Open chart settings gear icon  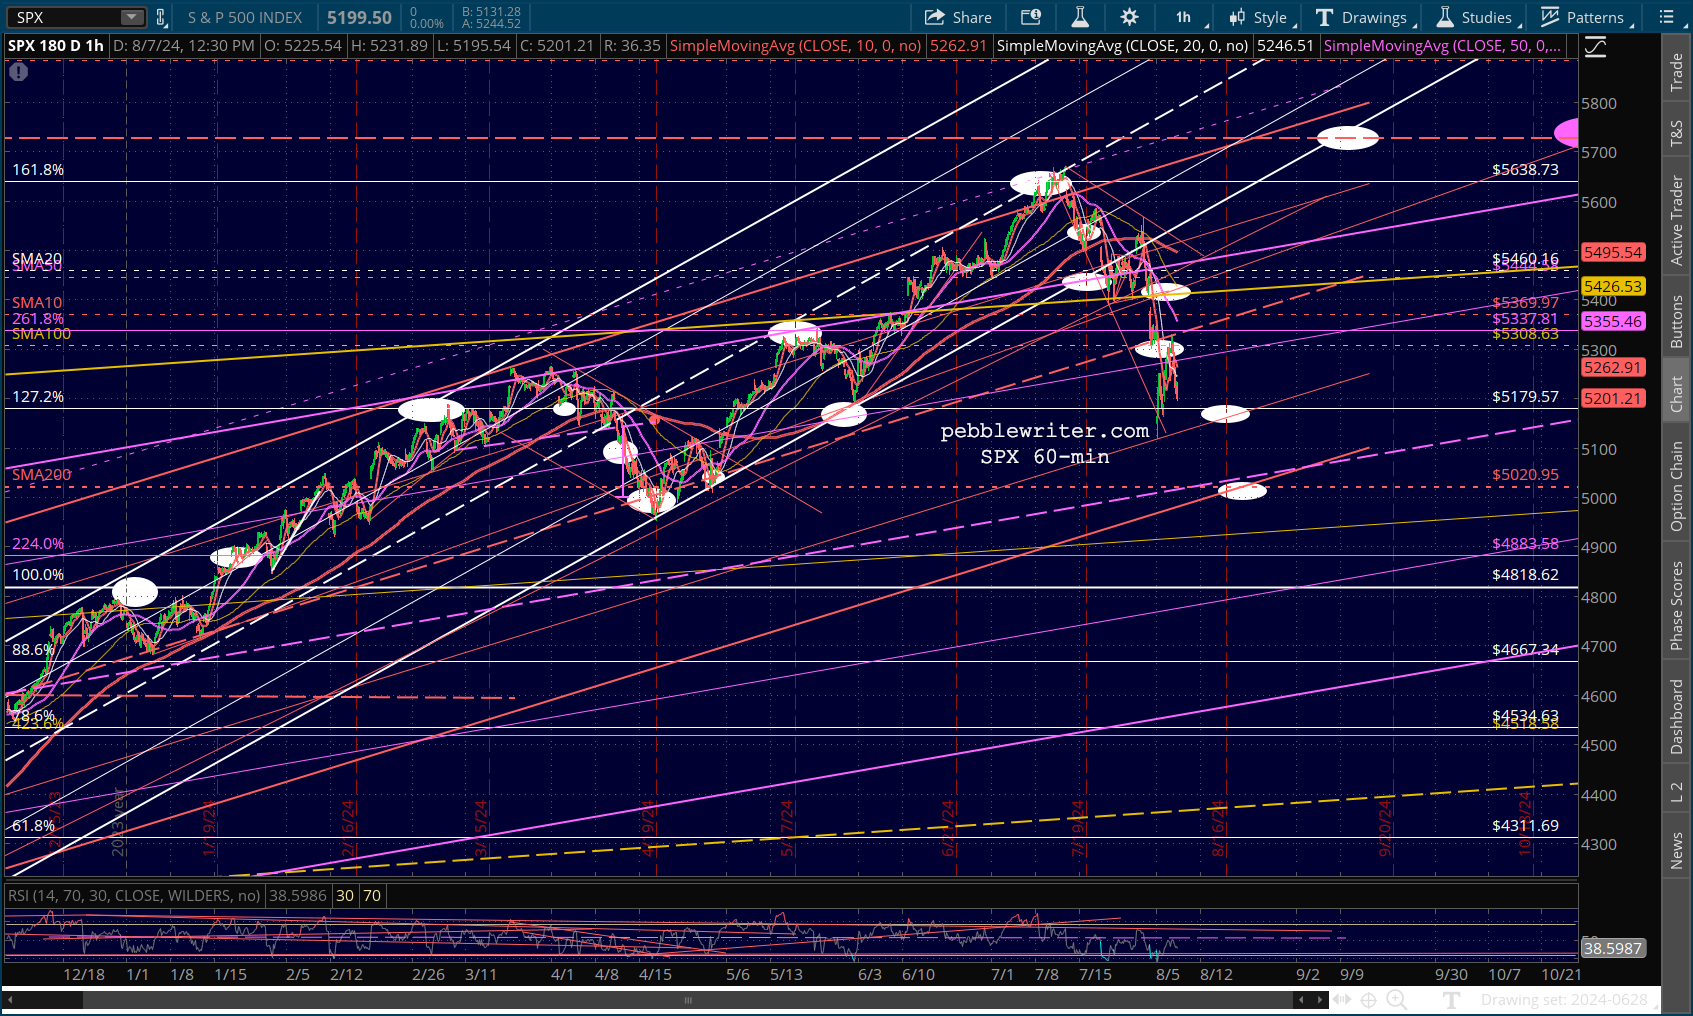1129,17
